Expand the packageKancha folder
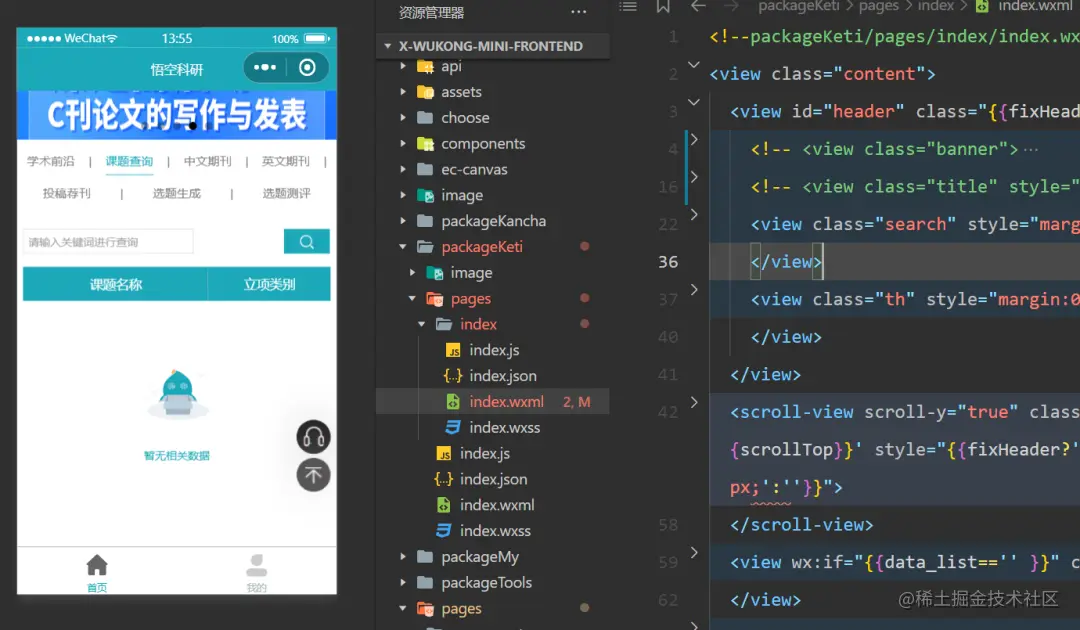 pos(403,221)
